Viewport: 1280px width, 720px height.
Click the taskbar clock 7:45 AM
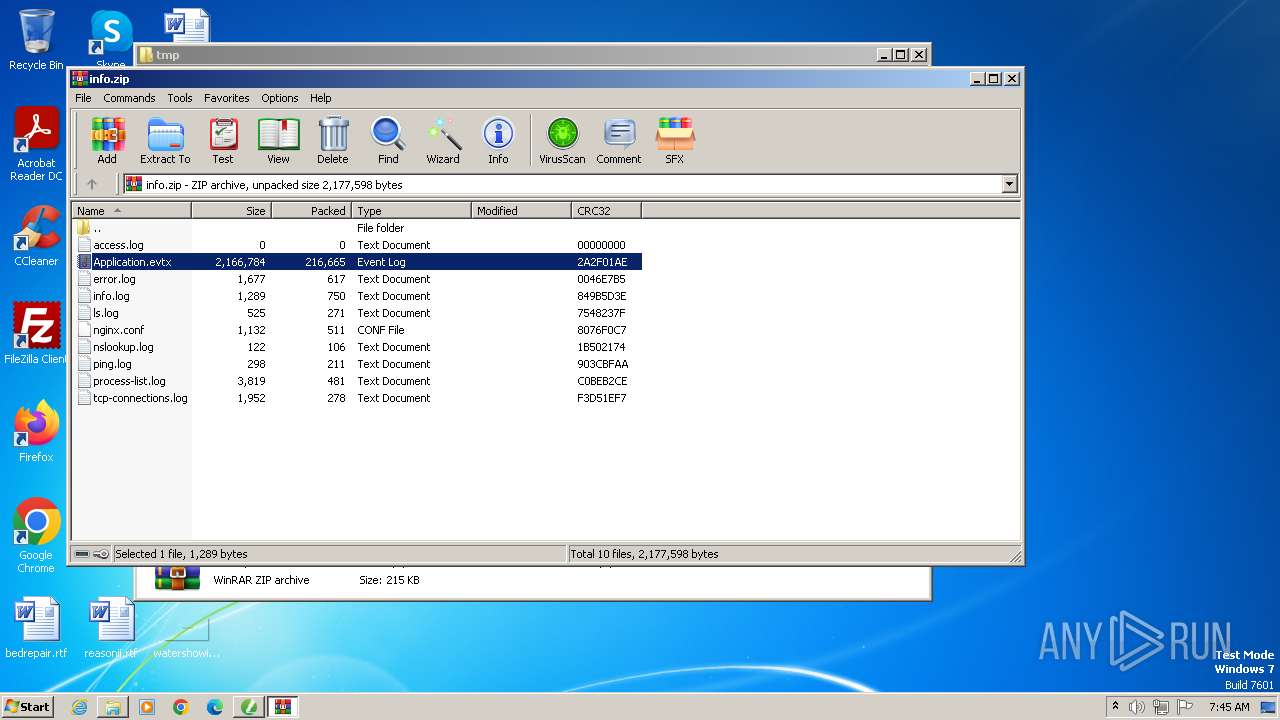pos(1229,706)
